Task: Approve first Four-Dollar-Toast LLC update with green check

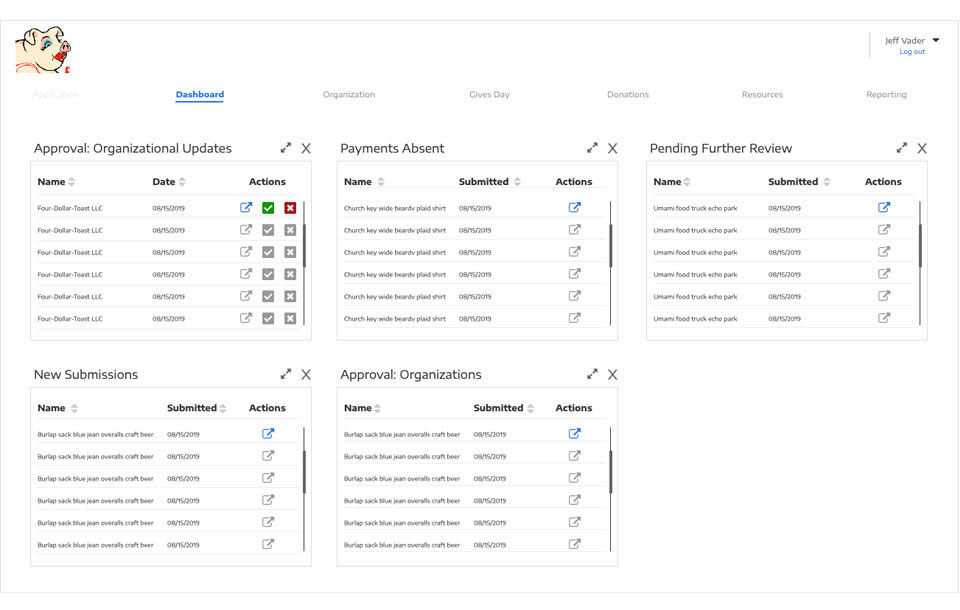Action: 268,208
